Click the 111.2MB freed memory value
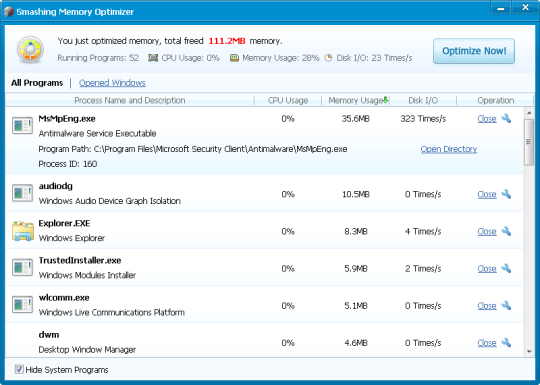The image size is (540, 385). [227, 41]
